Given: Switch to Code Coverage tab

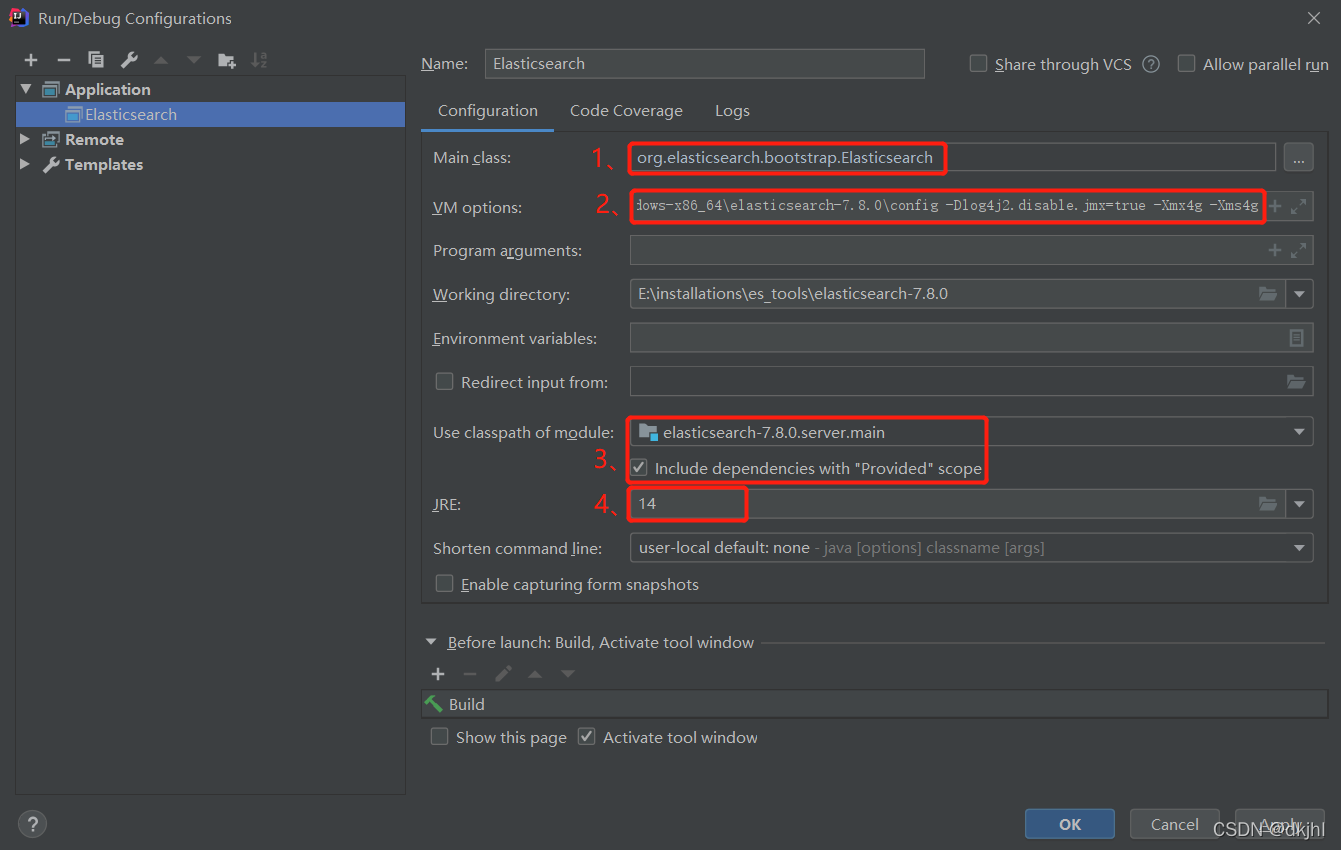Looking at the screenshot, I should [626, 111].
